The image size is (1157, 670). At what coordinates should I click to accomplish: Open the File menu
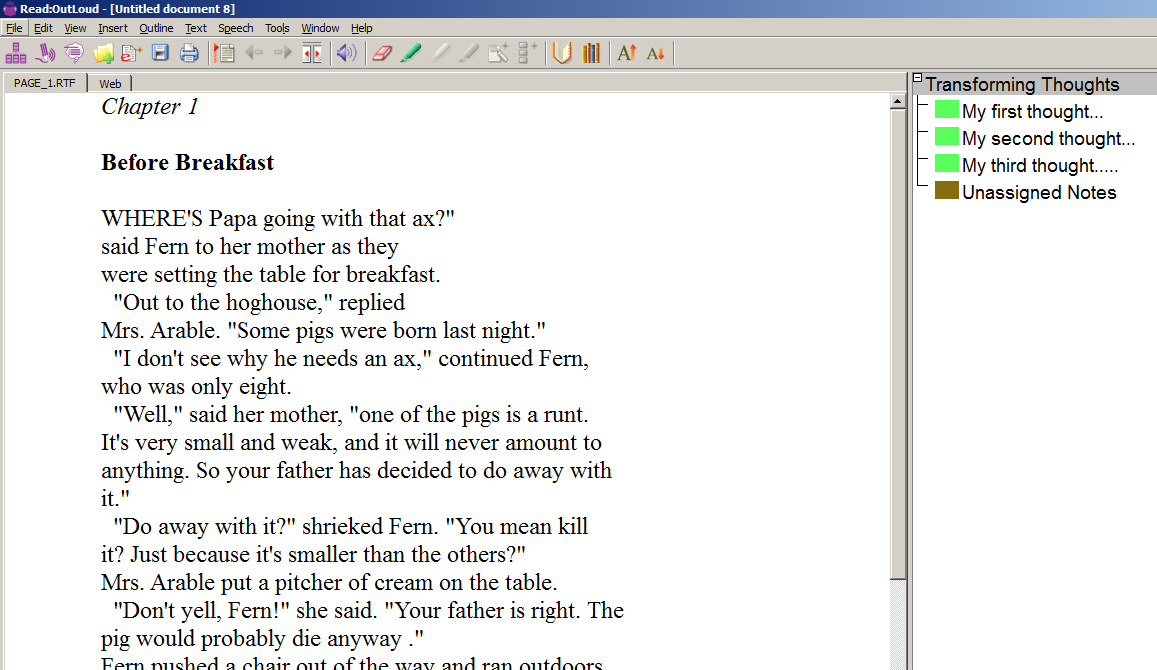(14, 28)
